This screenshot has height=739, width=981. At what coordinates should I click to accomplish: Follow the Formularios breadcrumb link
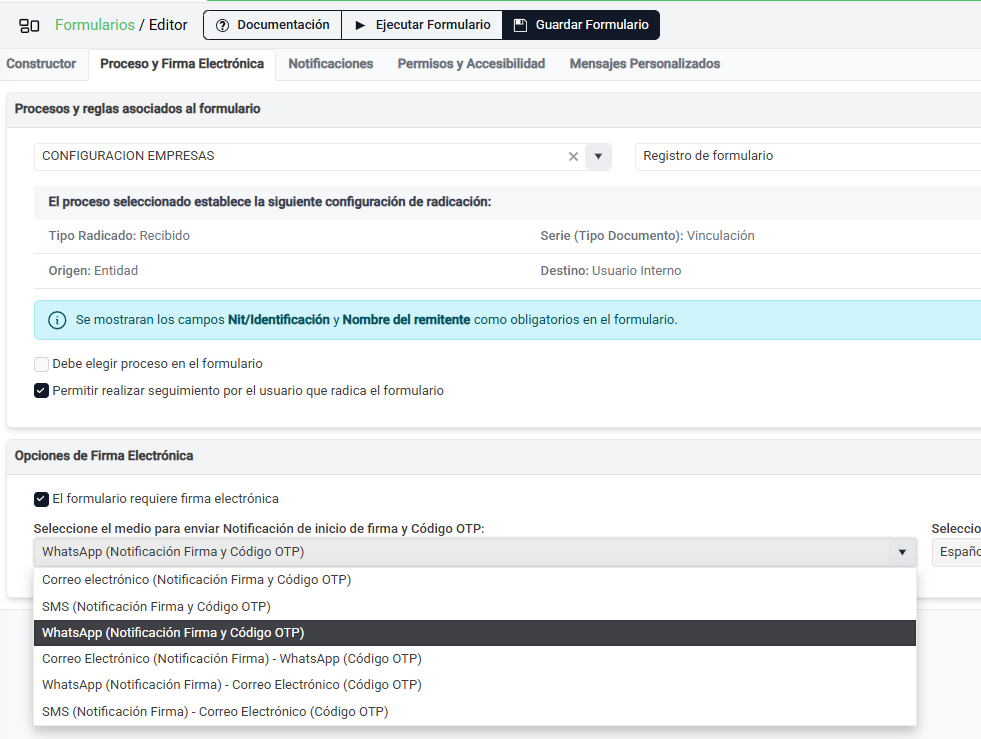[x=94, y=25]
